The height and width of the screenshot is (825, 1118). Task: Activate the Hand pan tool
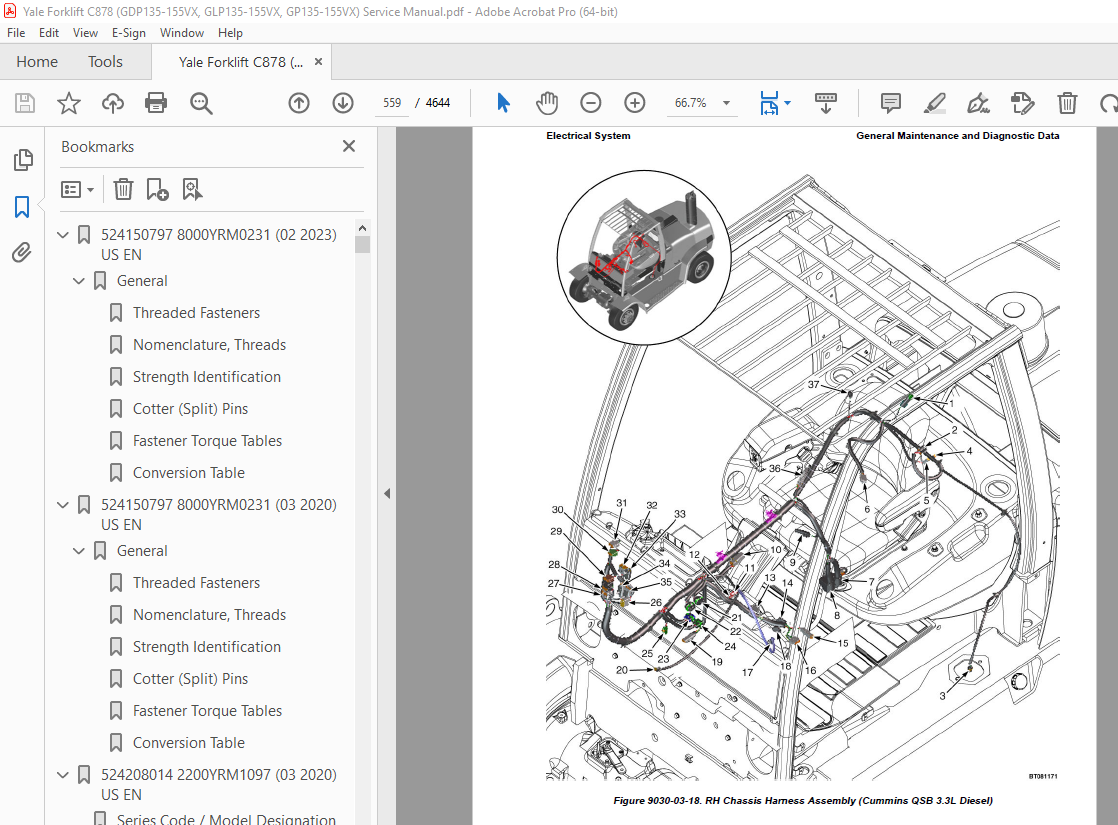coord(547,103)
